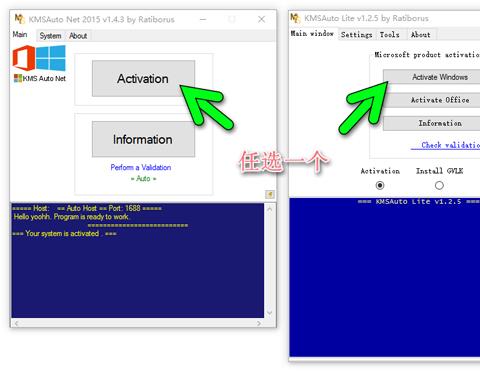Click the Perform a Validation link
Screen dimensions: 480x372
141,167
